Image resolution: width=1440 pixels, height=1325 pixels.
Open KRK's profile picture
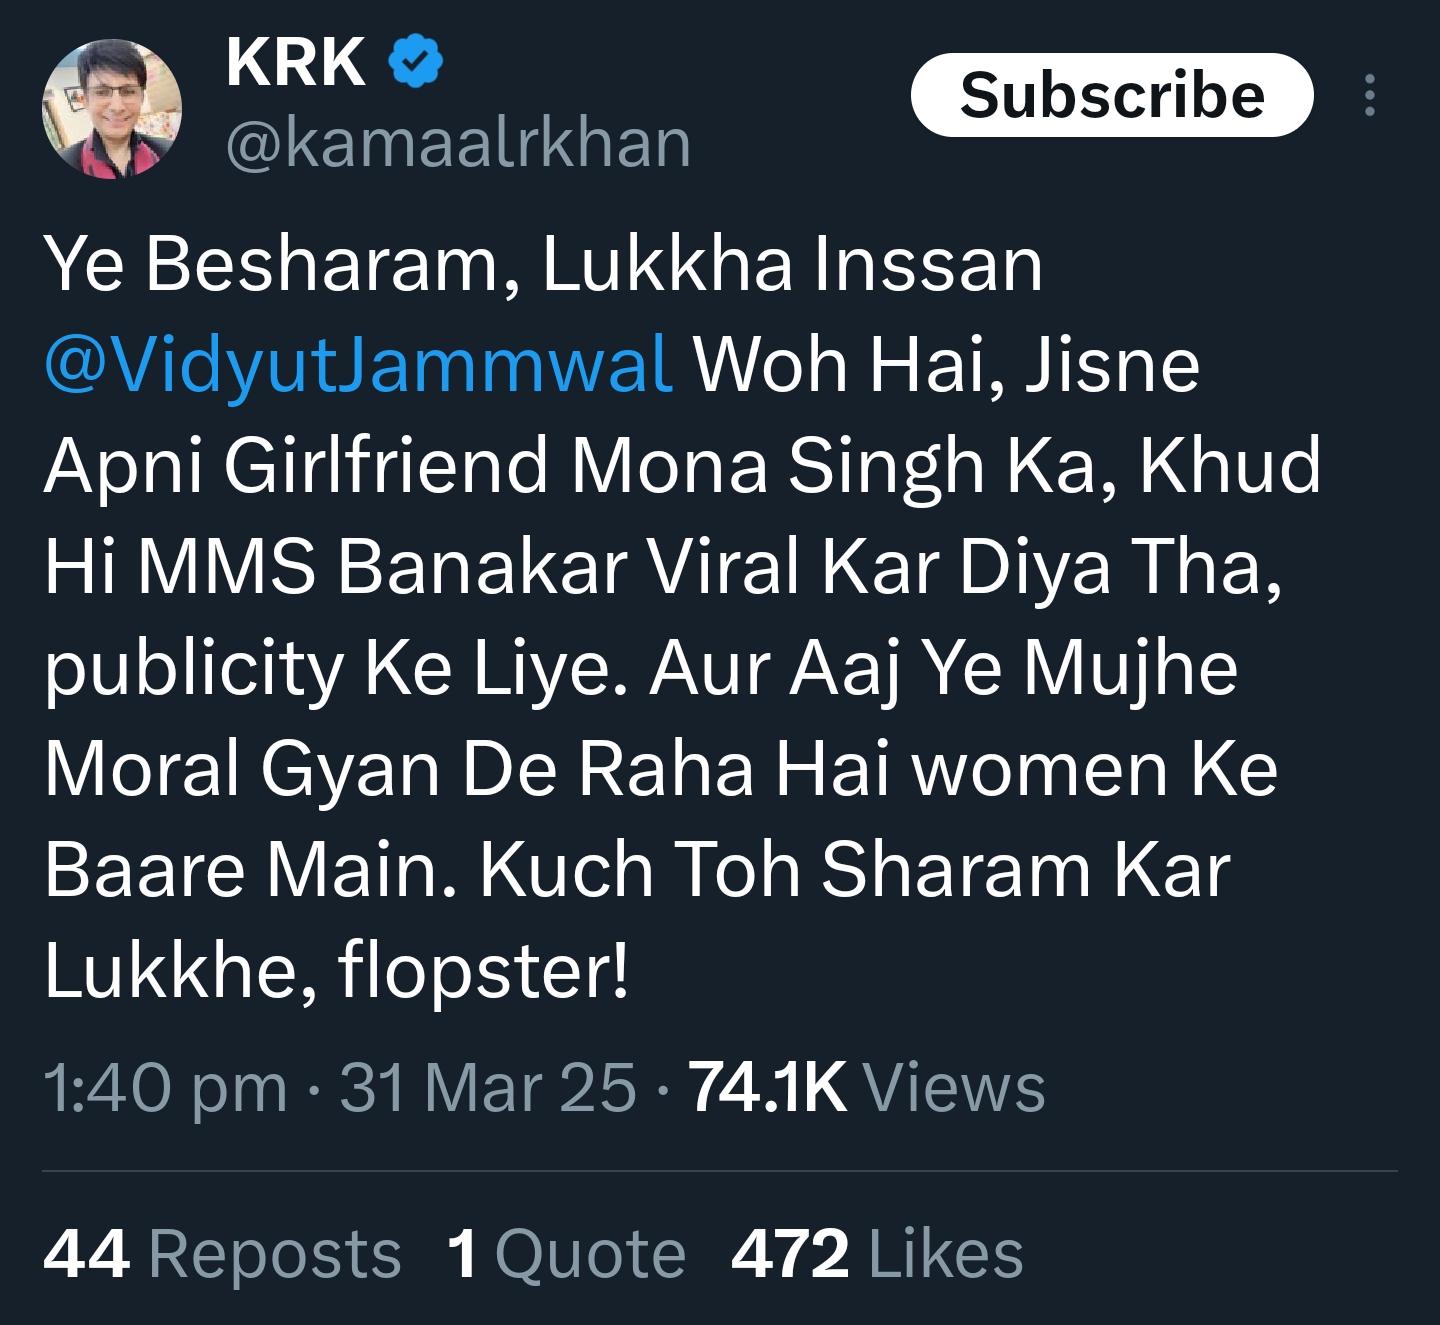[111, 108]
